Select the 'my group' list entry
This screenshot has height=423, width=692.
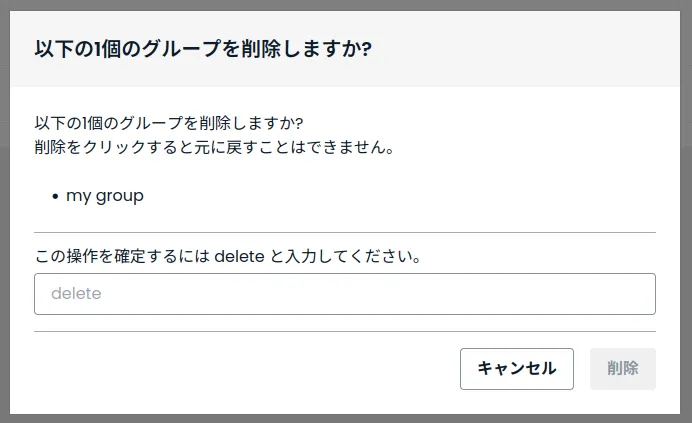point(105,196)
